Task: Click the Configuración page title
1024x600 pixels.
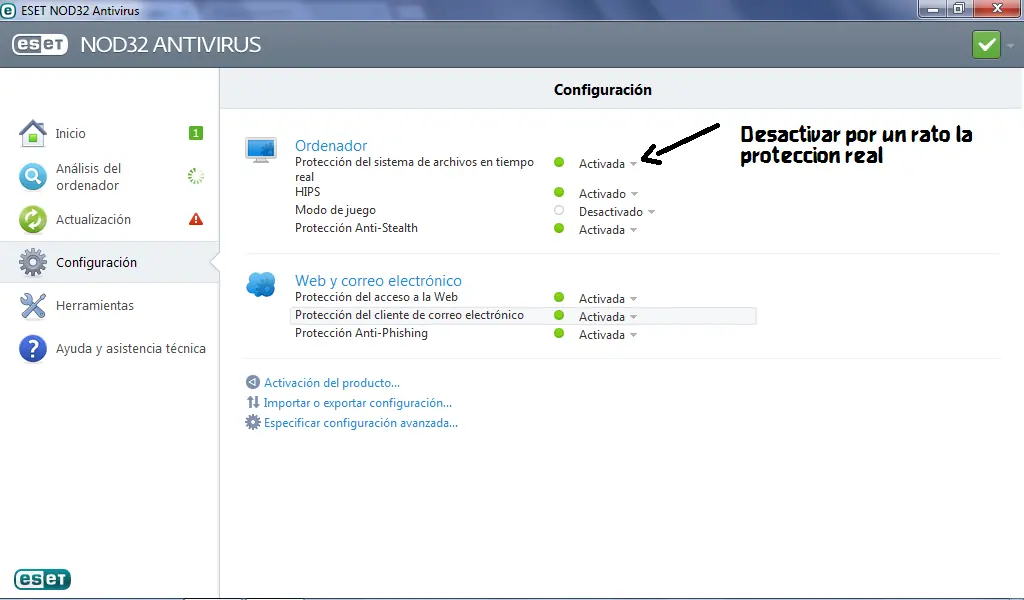Action: tap(603, 90)
